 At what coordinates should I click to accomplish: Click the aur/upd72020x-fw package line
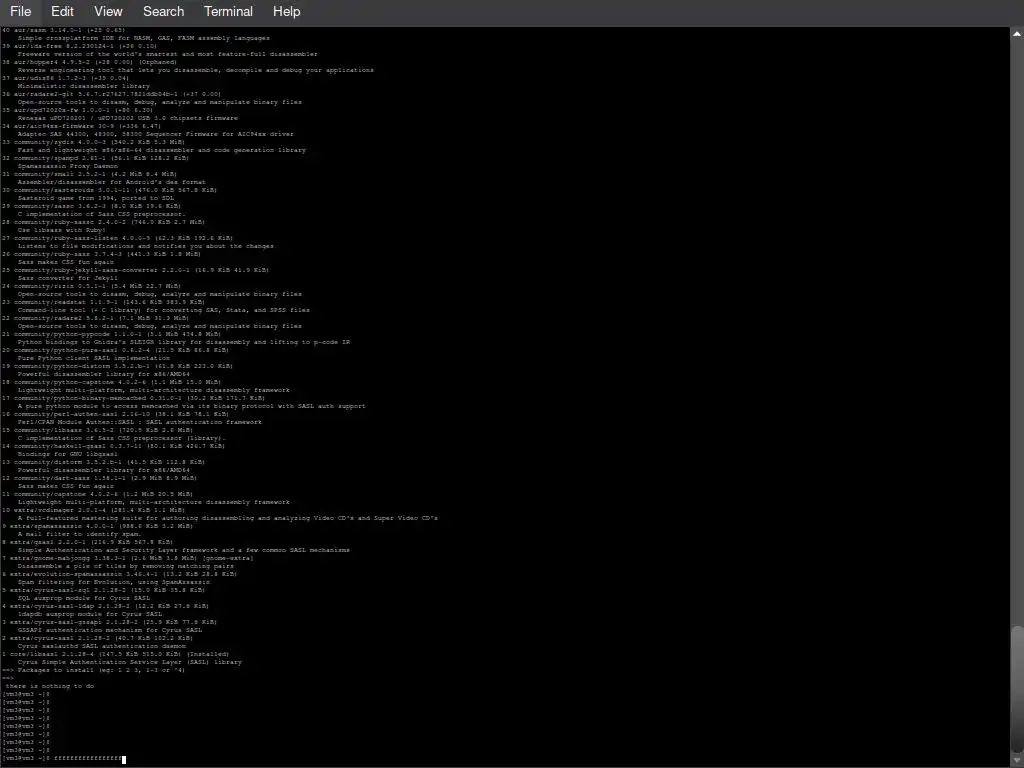[78, 110]
